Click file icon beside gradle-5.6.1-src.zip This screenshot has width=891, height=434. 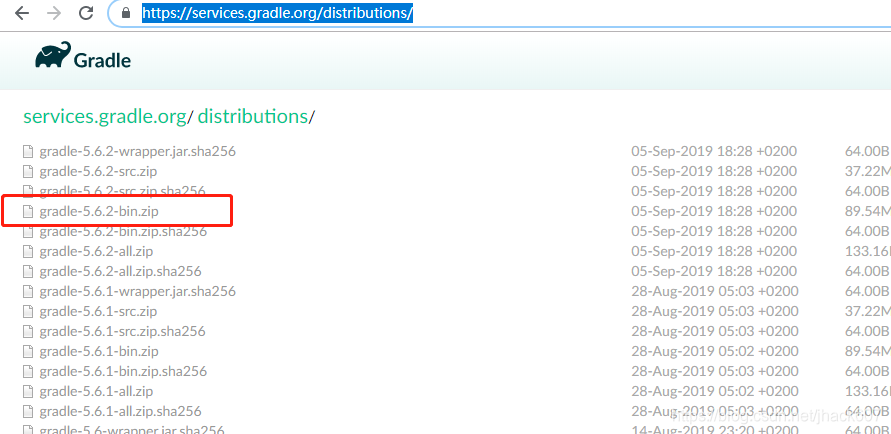tap(27, 311)
